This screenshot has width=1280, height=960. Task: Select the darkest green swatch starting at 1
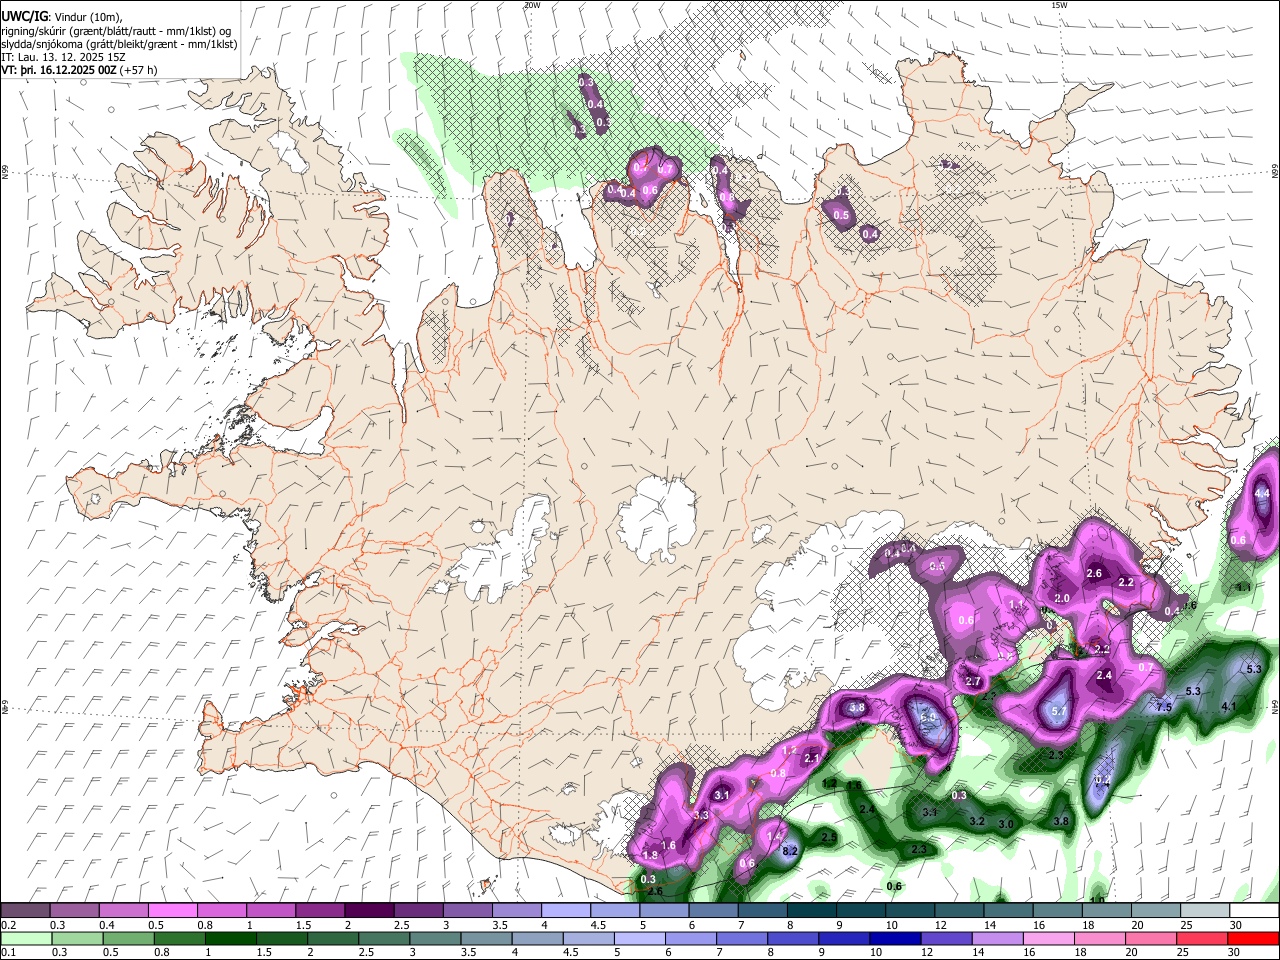tap(230, 939)
